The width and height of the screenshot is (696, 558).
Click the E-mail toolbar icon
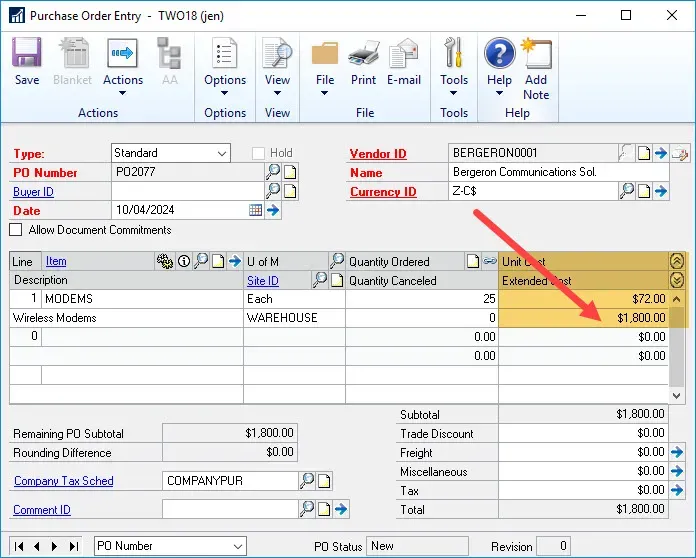pos(404,61)
